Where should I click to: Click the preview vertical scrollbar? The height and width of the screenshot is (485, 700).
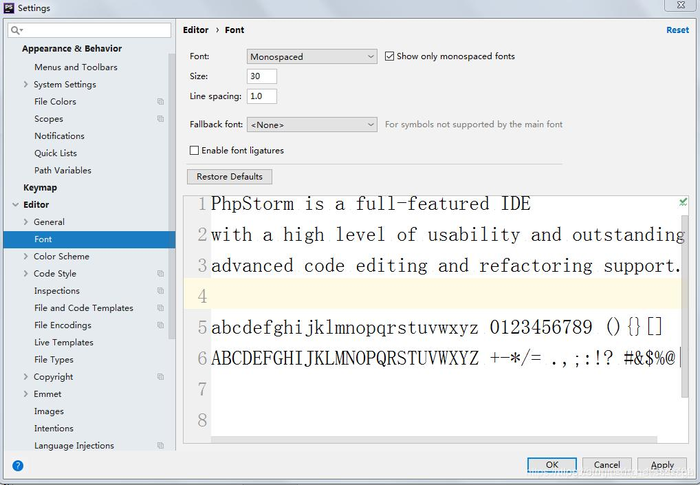click(x=684, y=306)
